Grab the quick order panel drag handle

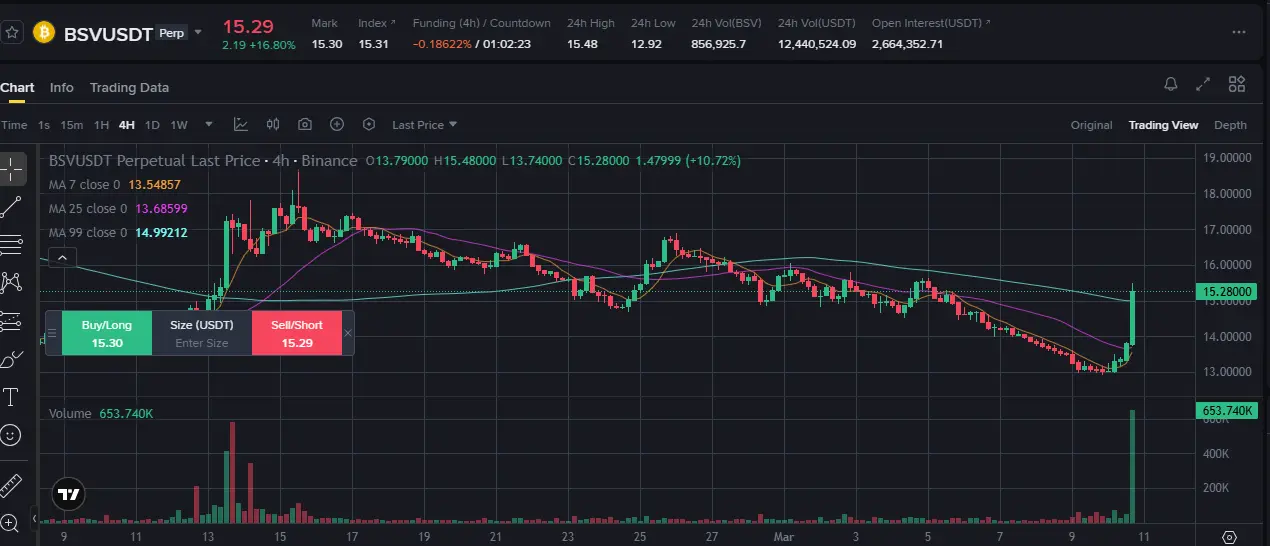(52, 333)
